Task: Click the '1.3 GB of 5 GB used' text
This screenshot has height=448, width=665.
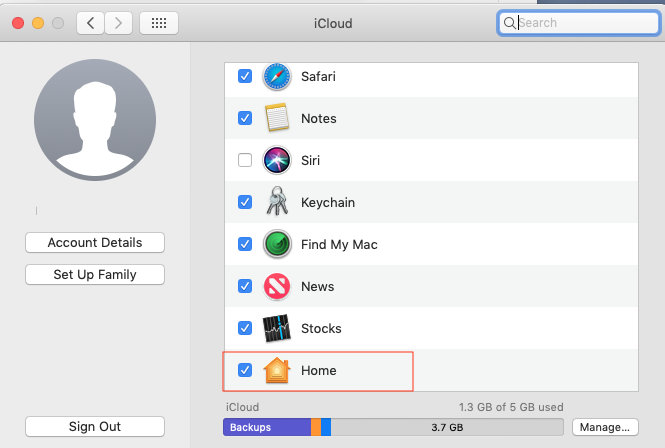Action: (511, 407)
